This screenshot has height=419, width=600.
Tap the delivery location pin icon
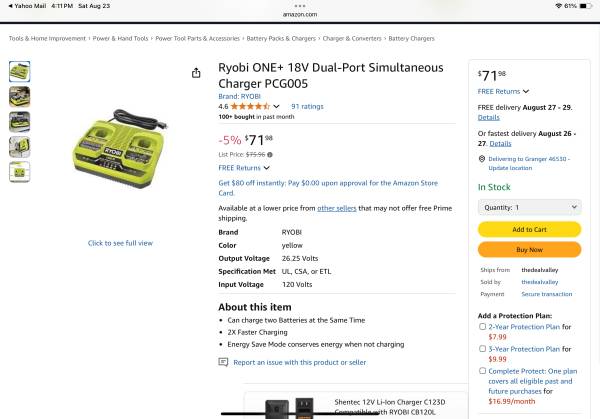point(482,158)
